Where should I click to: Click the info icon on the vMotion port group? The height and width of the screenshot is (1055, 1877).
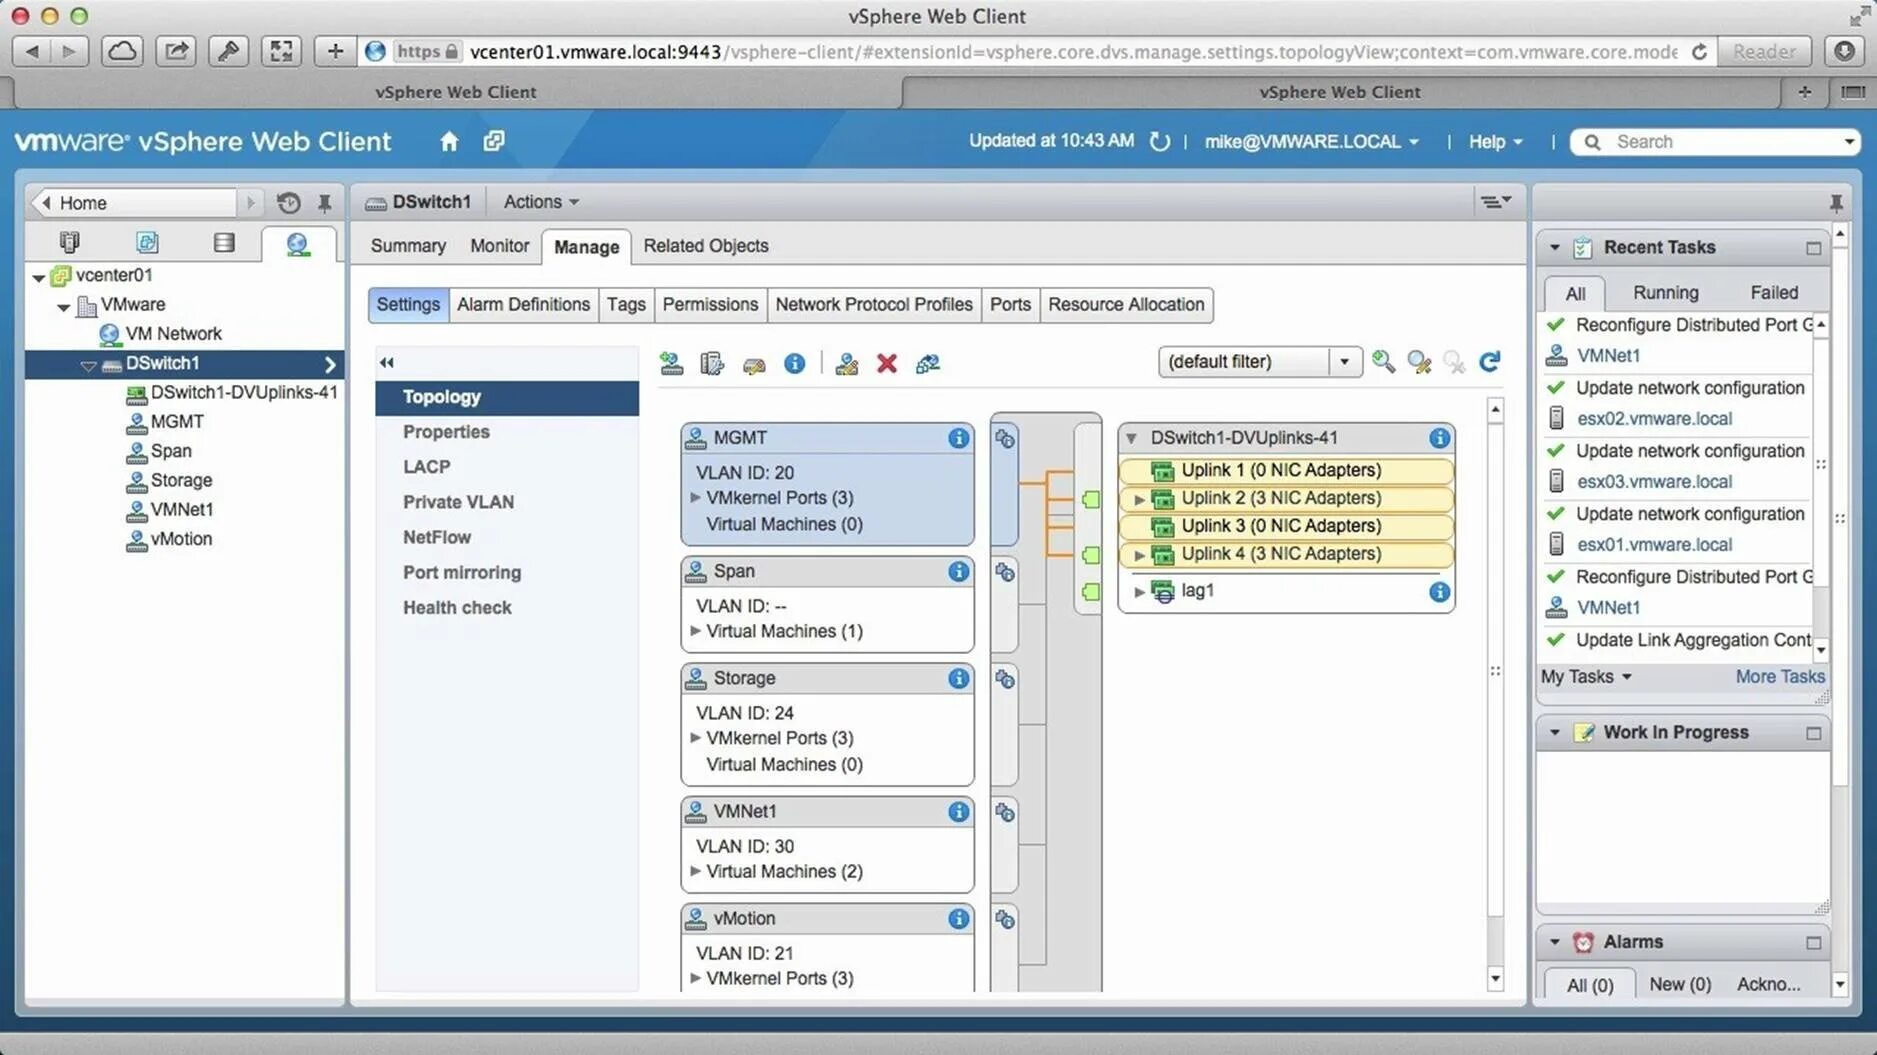pos(958,918)
